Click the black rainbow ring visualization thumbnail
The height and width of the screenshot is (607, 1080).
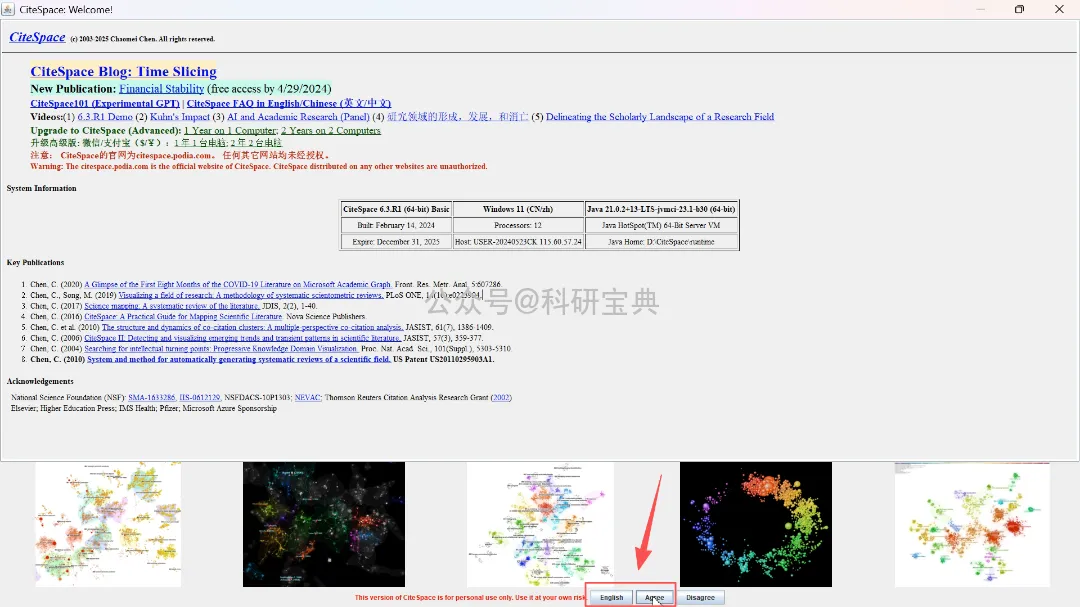tap(756, 524)
